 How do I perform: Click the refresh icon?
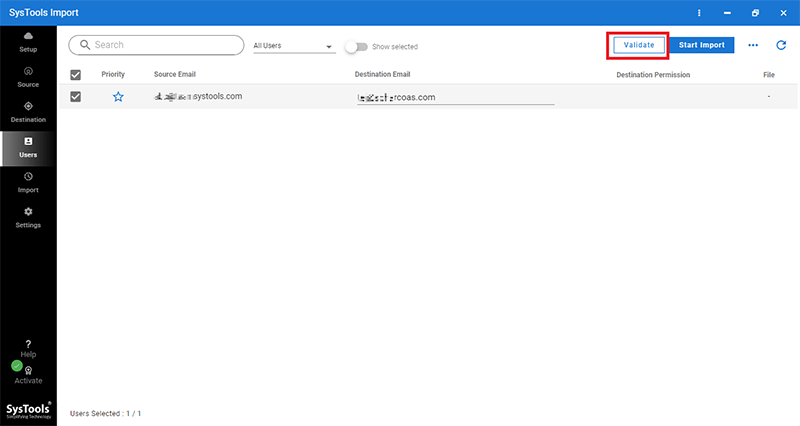[781, 45]
